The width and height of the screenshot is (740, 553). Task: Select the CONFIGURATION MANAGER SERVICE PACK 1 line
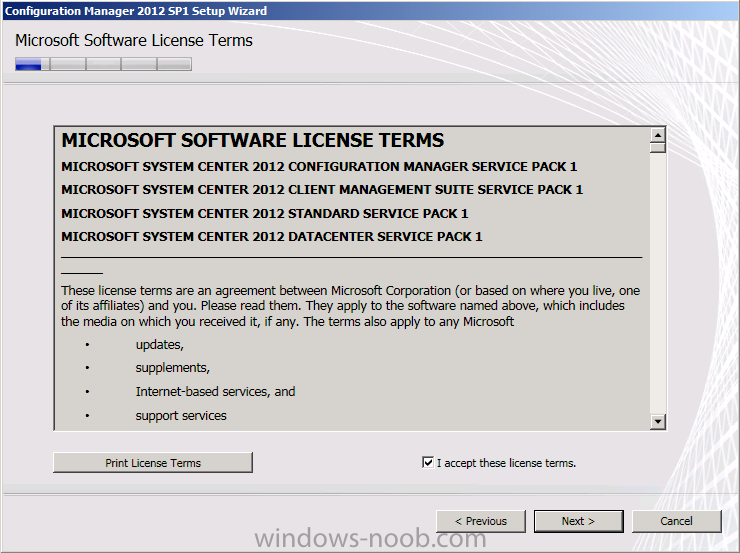click(319, 167)
